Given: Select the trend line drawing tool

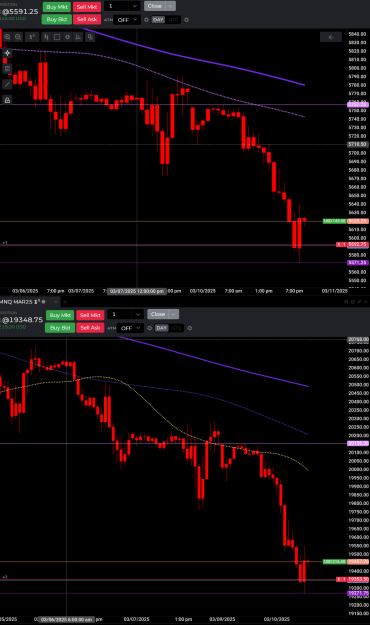Looking at the screenshot, I should coord(7,84).
